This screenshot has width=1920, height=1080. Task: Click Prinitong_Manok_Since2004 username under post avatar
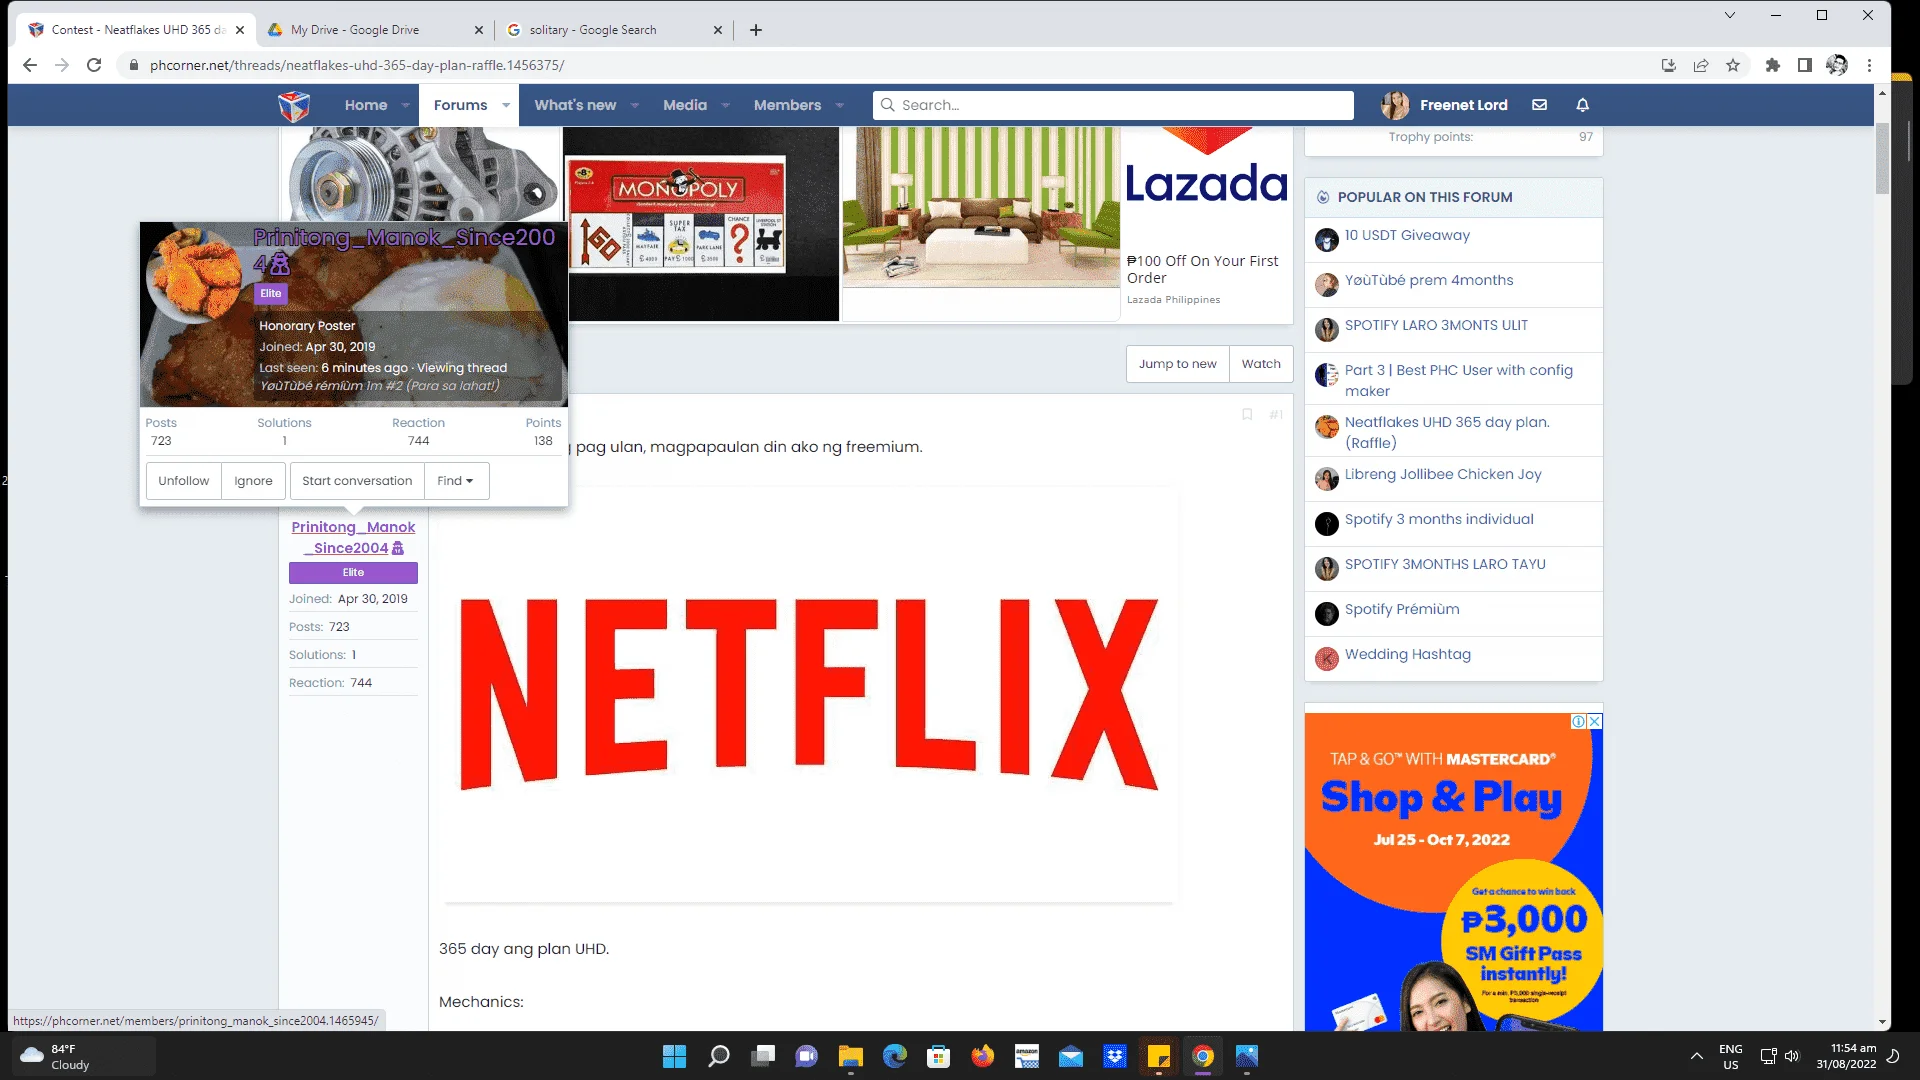click(x=353, y=537)
